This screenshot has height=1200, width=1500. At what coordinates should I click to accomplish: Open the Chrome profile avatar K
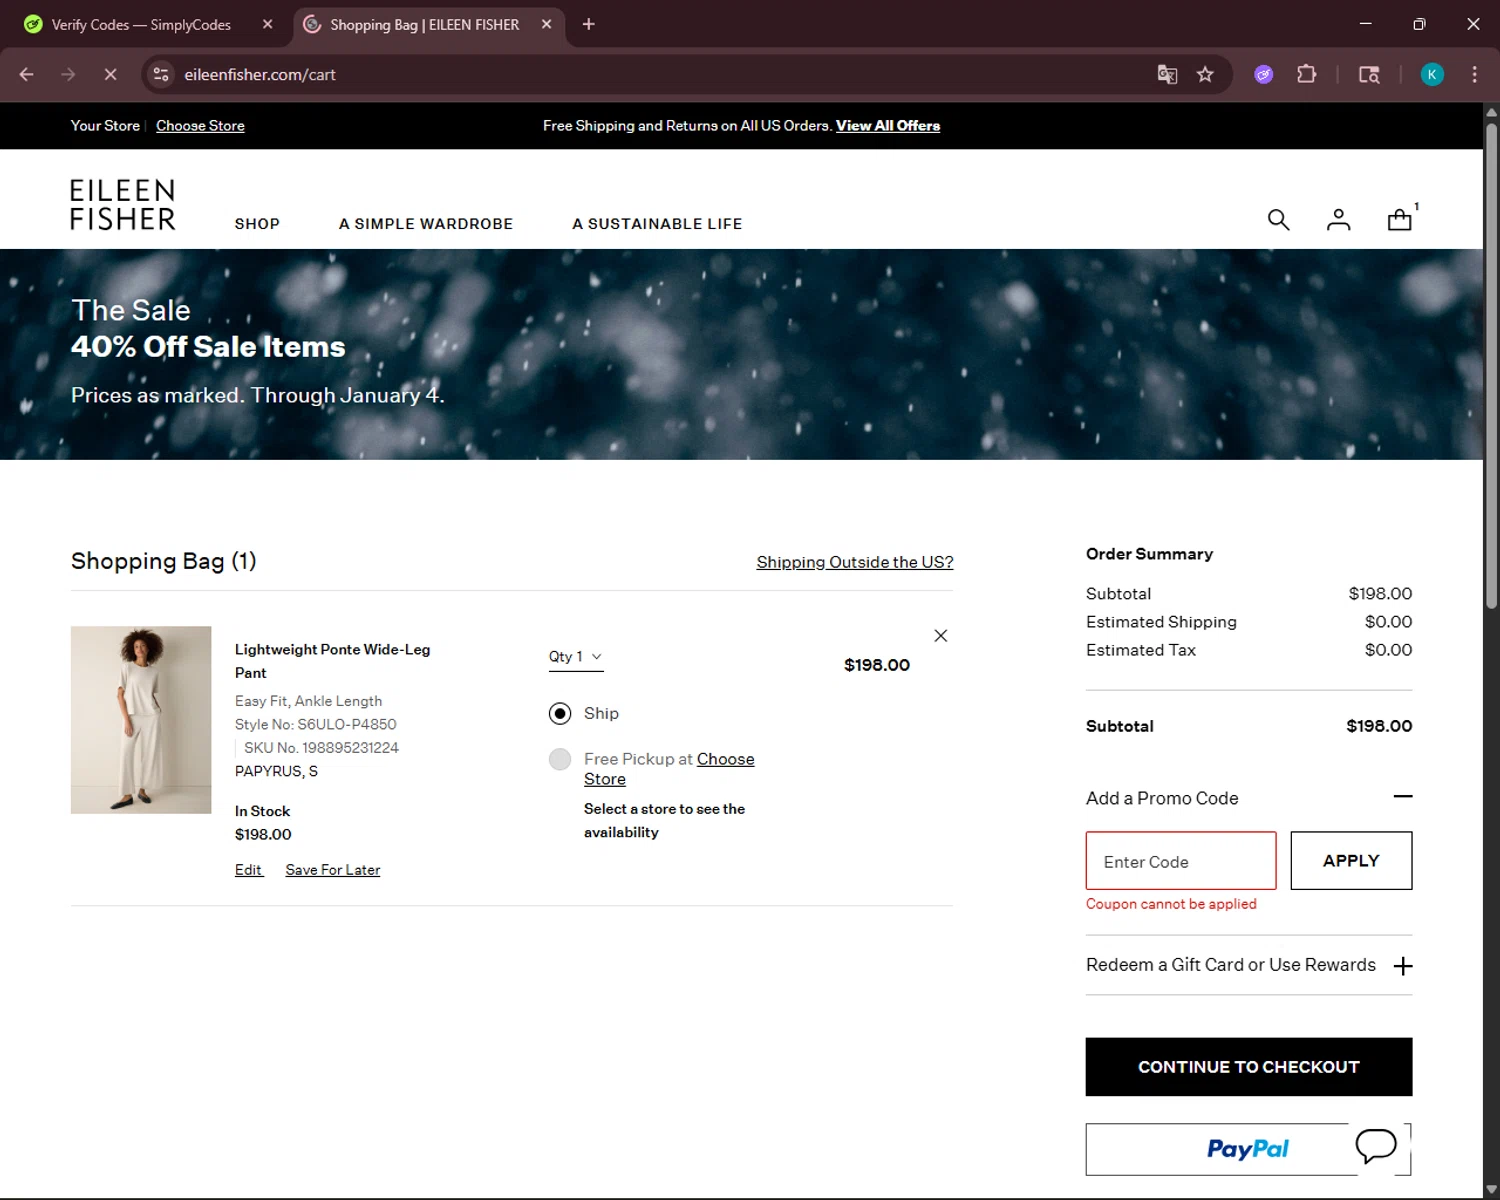point(1432,74)
